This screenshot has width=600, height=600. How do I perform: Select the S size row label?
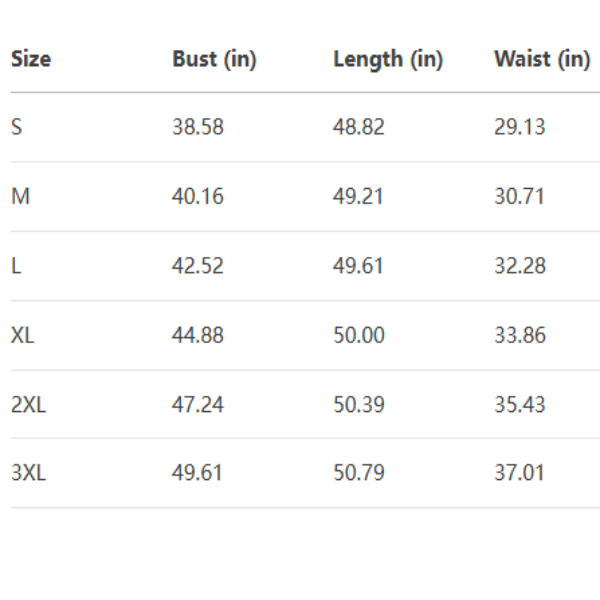click(16, 127)
